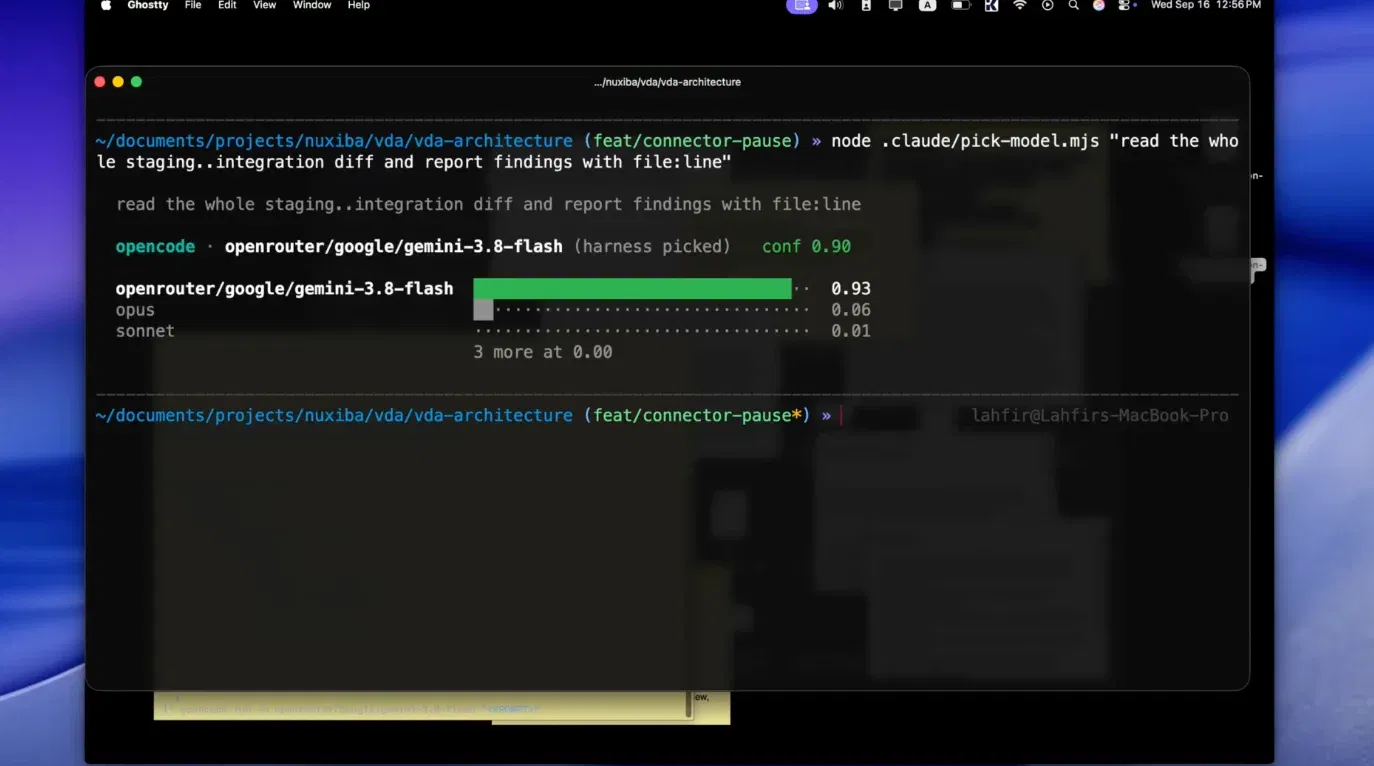
Task: Click '3 more at 0.00' text
Action: pos(543,352)
